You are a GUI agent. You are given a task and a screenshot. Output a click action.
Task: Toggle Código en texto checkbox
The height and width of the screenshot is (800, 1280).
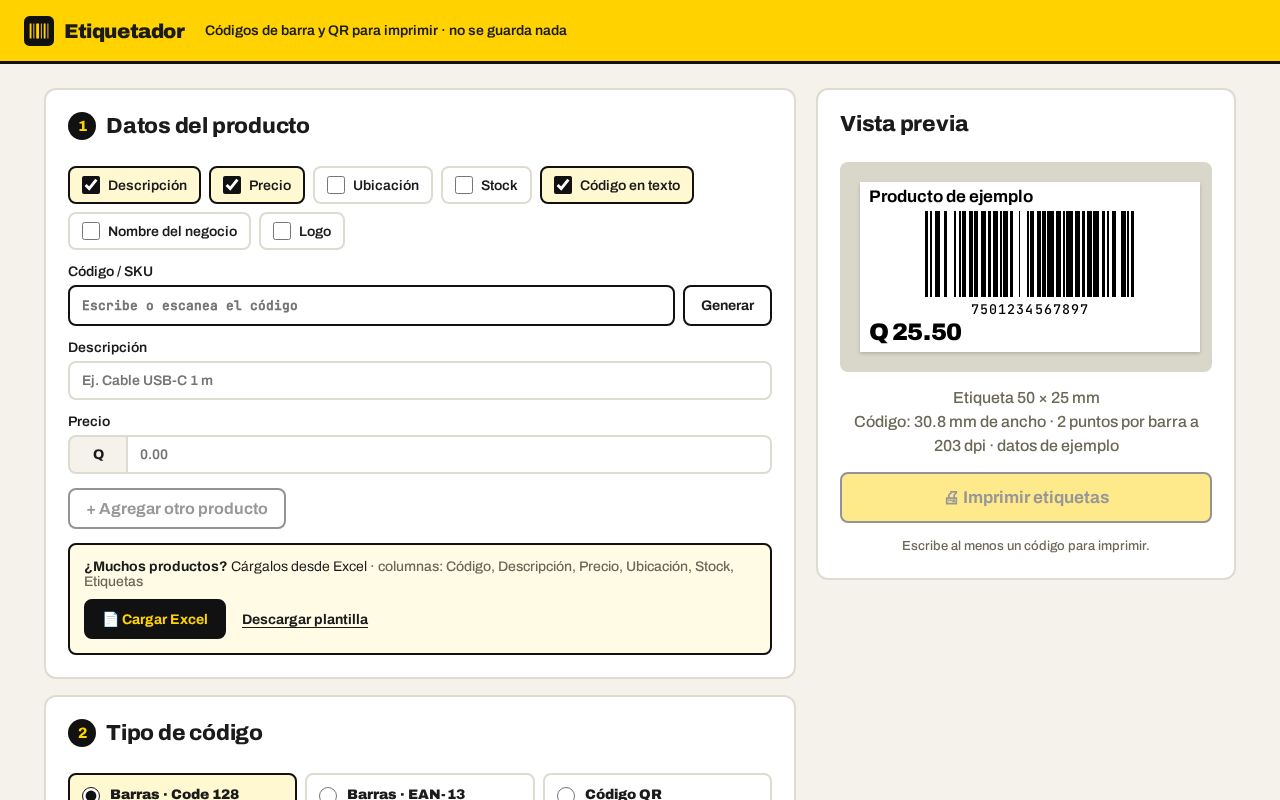pyautogui.click(x=563, y=185)
